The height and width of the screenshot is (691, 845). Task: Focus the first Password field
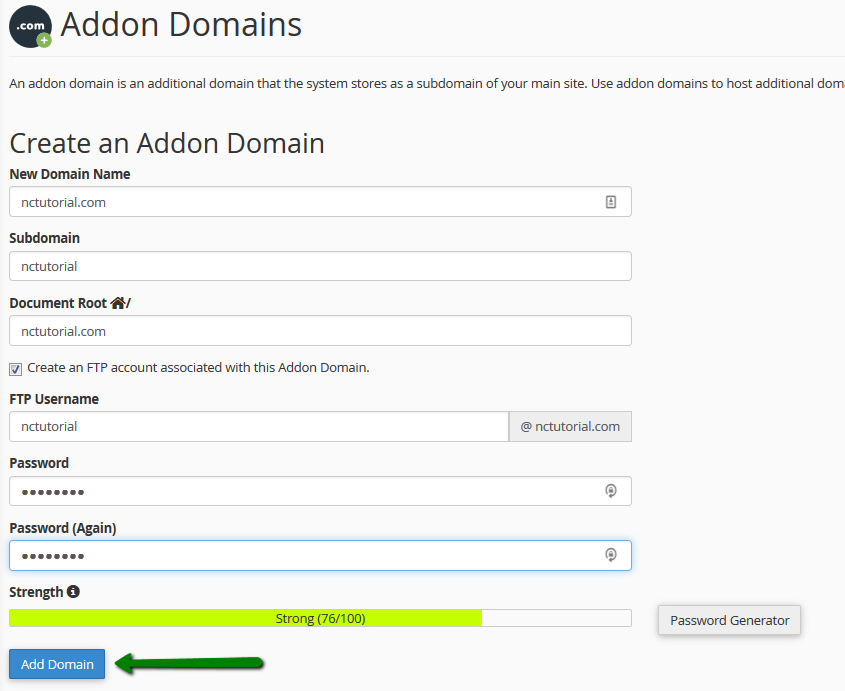[x=300, y=491]
